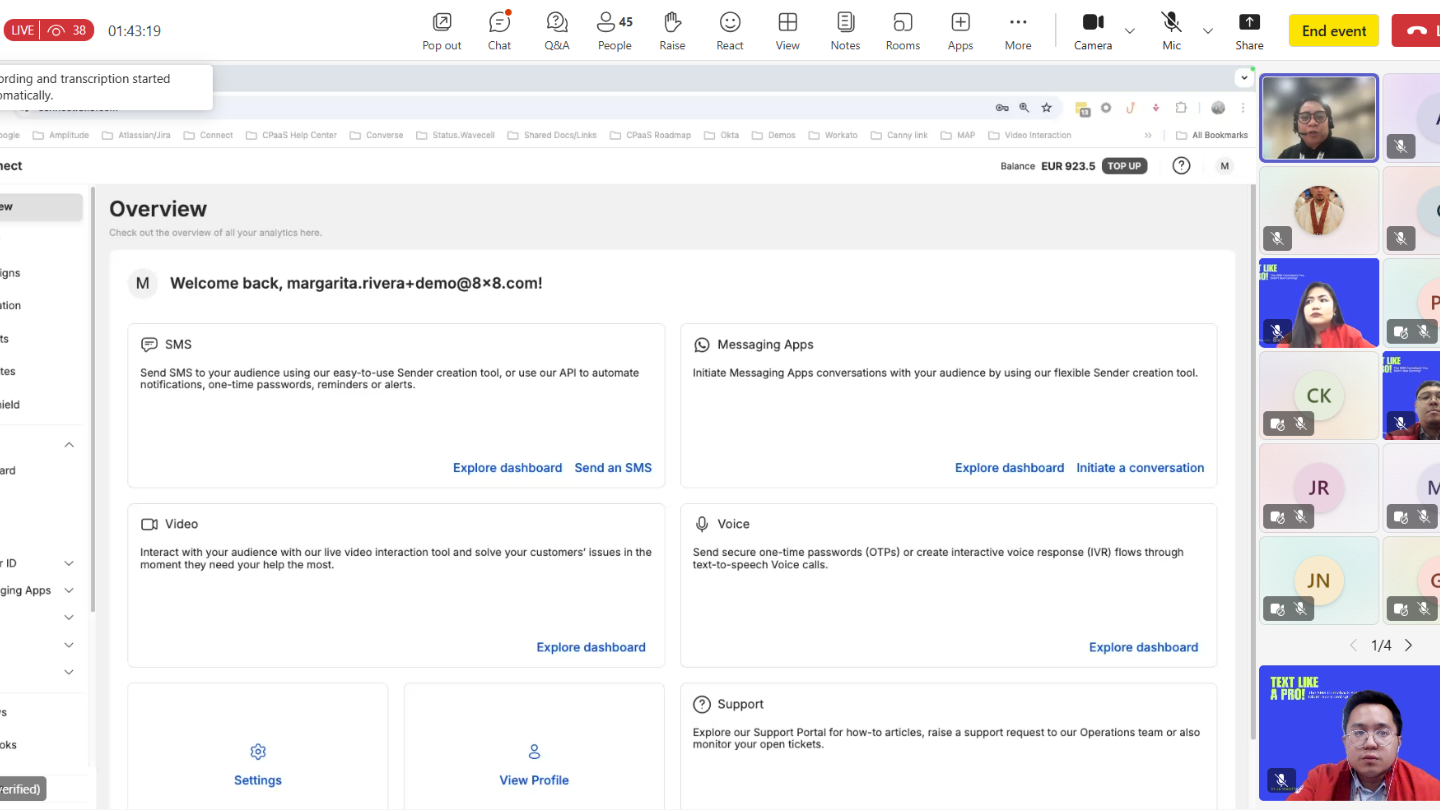Viewport: 1440px width, 810px height.
Task: Select the woman in red video tile
Action: [1319, 302]
